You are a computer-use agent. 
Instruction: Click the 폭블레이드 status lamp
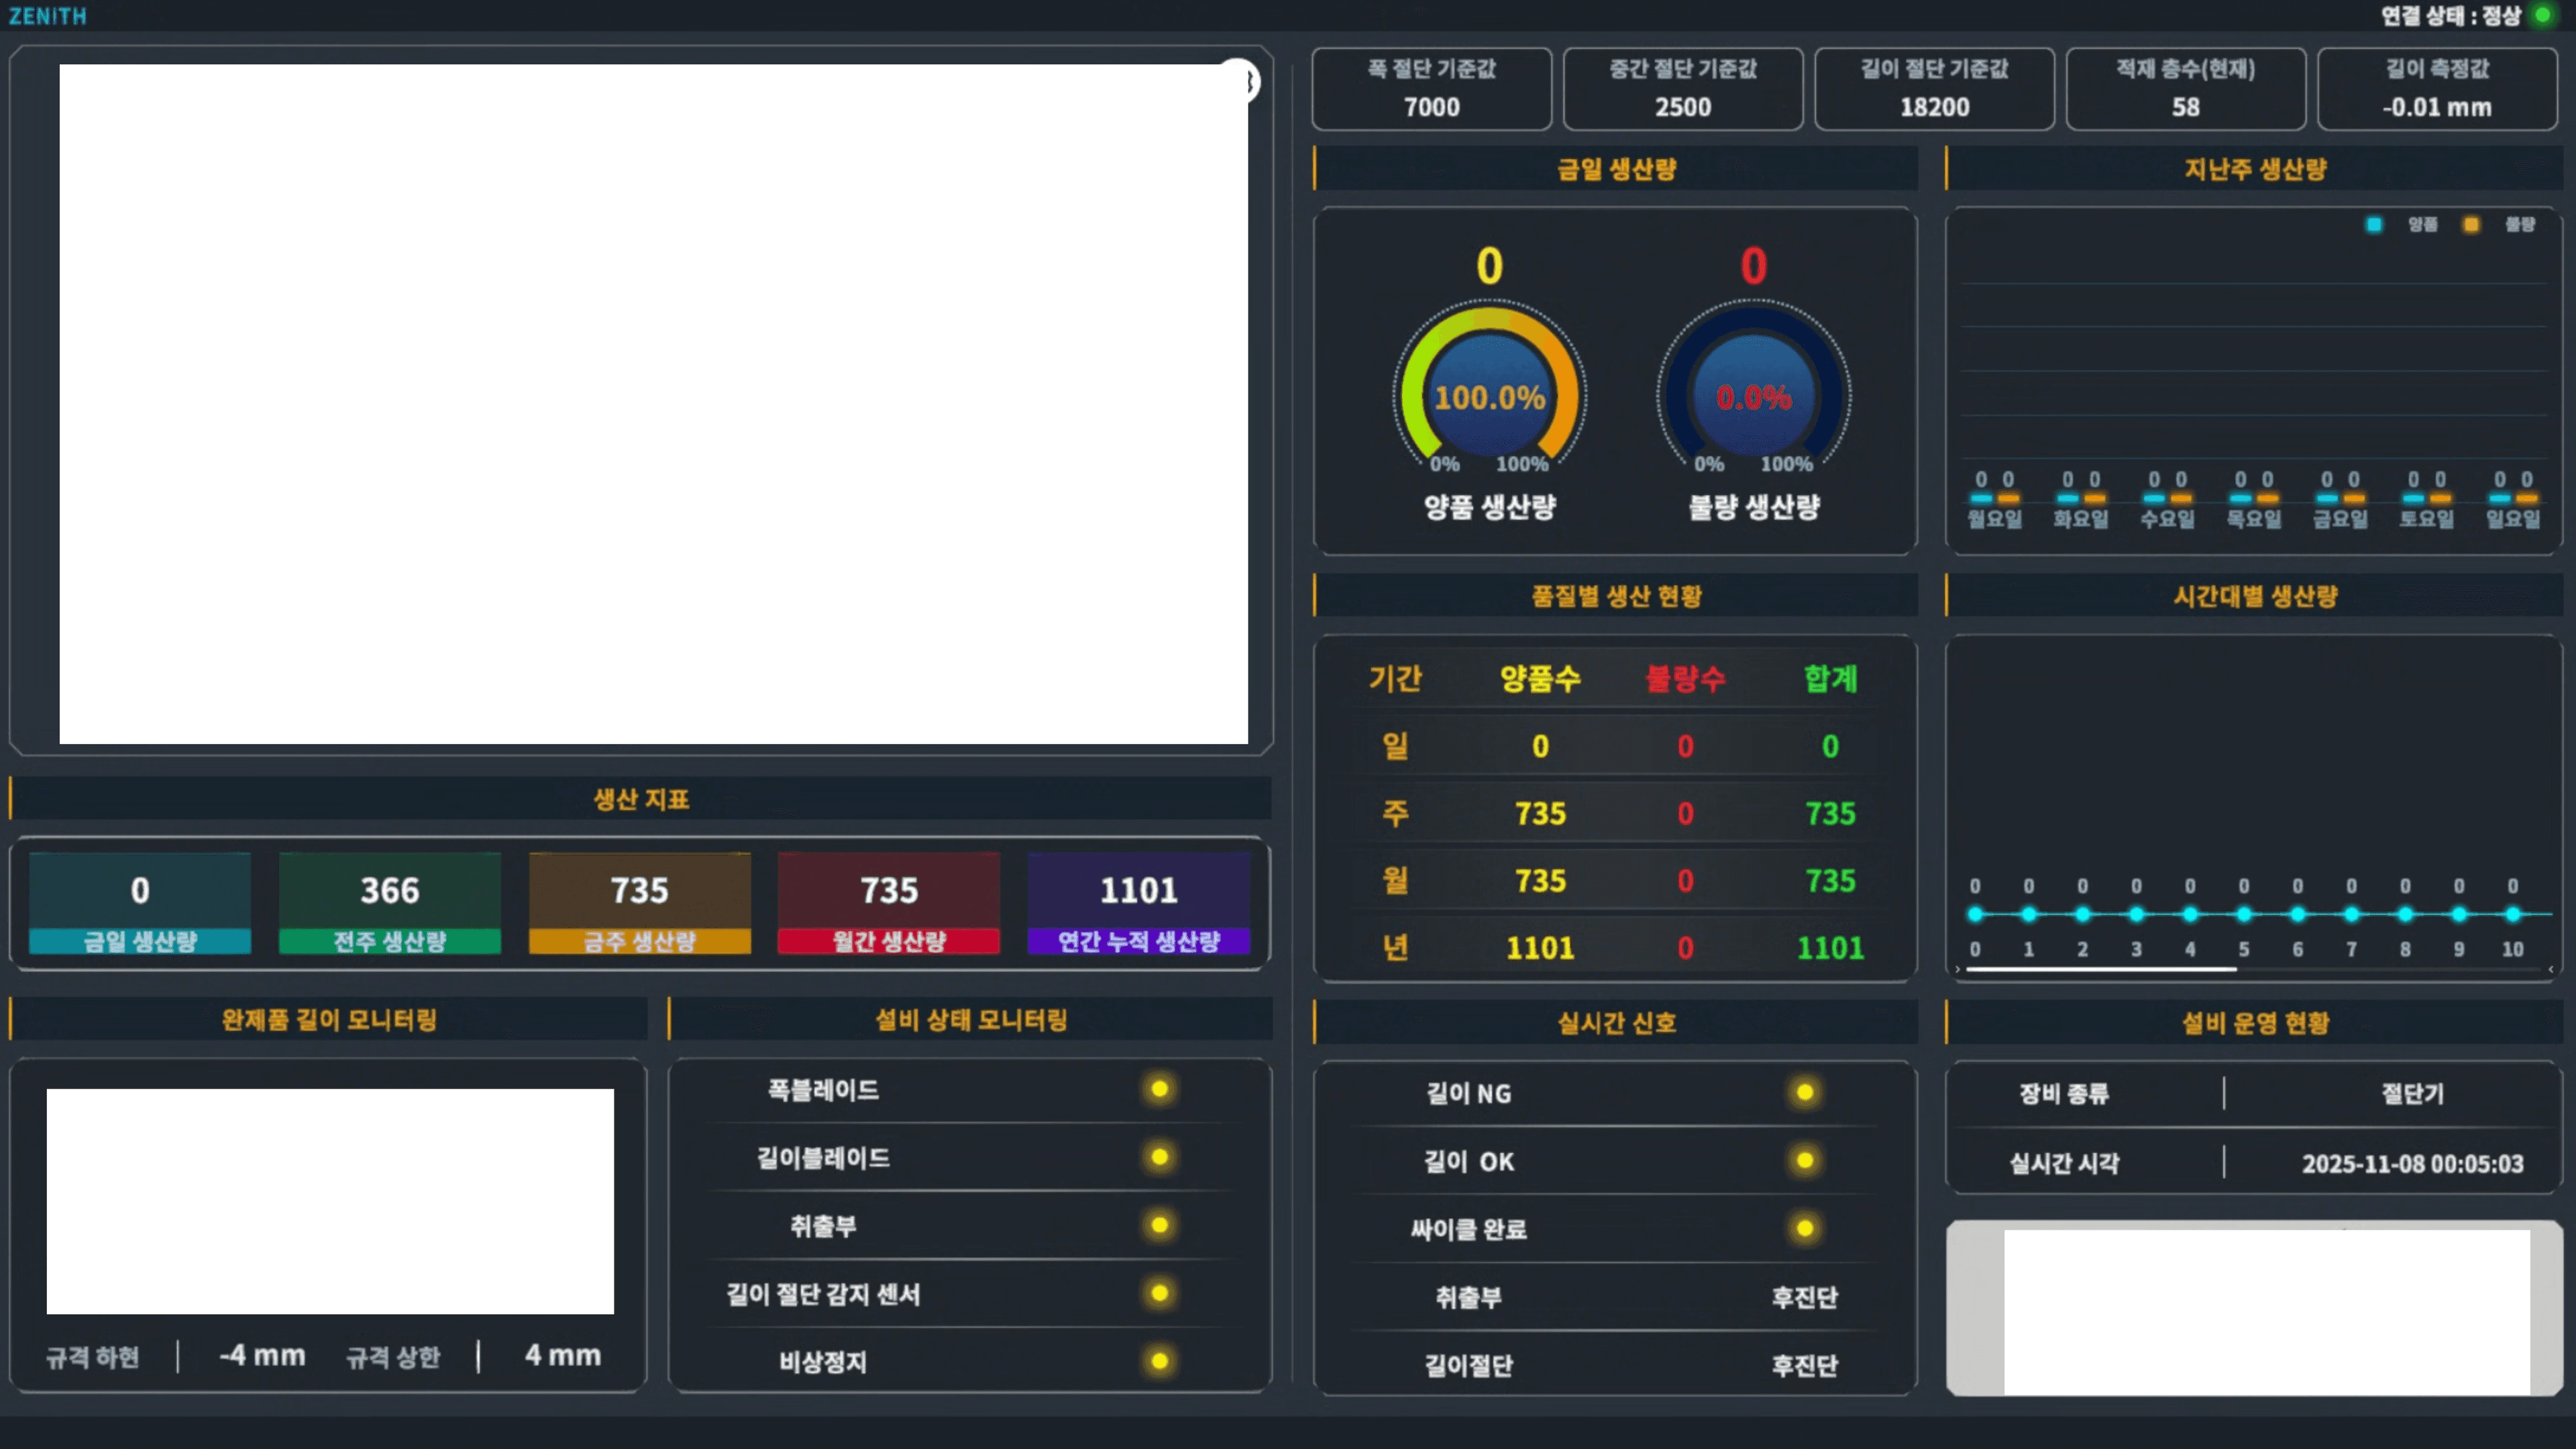point(1159,1089)
